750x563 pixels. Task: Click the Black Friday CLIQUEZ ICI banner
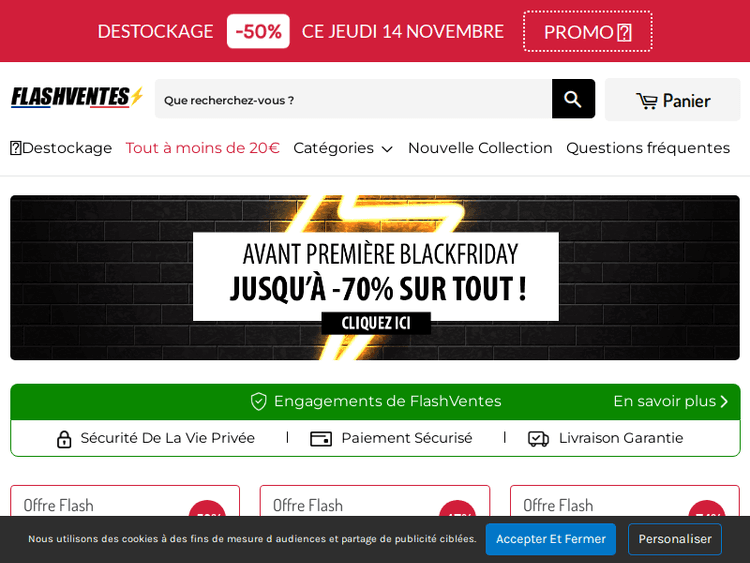point(375,277)
